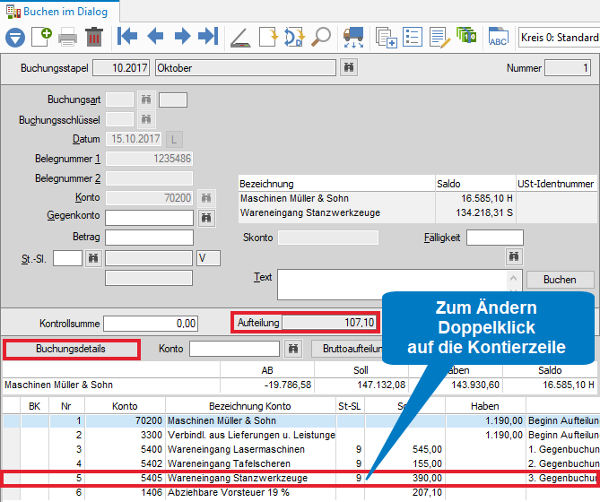
Task: Select row Wareneingang Lasermaschinen
Action: 300,449
